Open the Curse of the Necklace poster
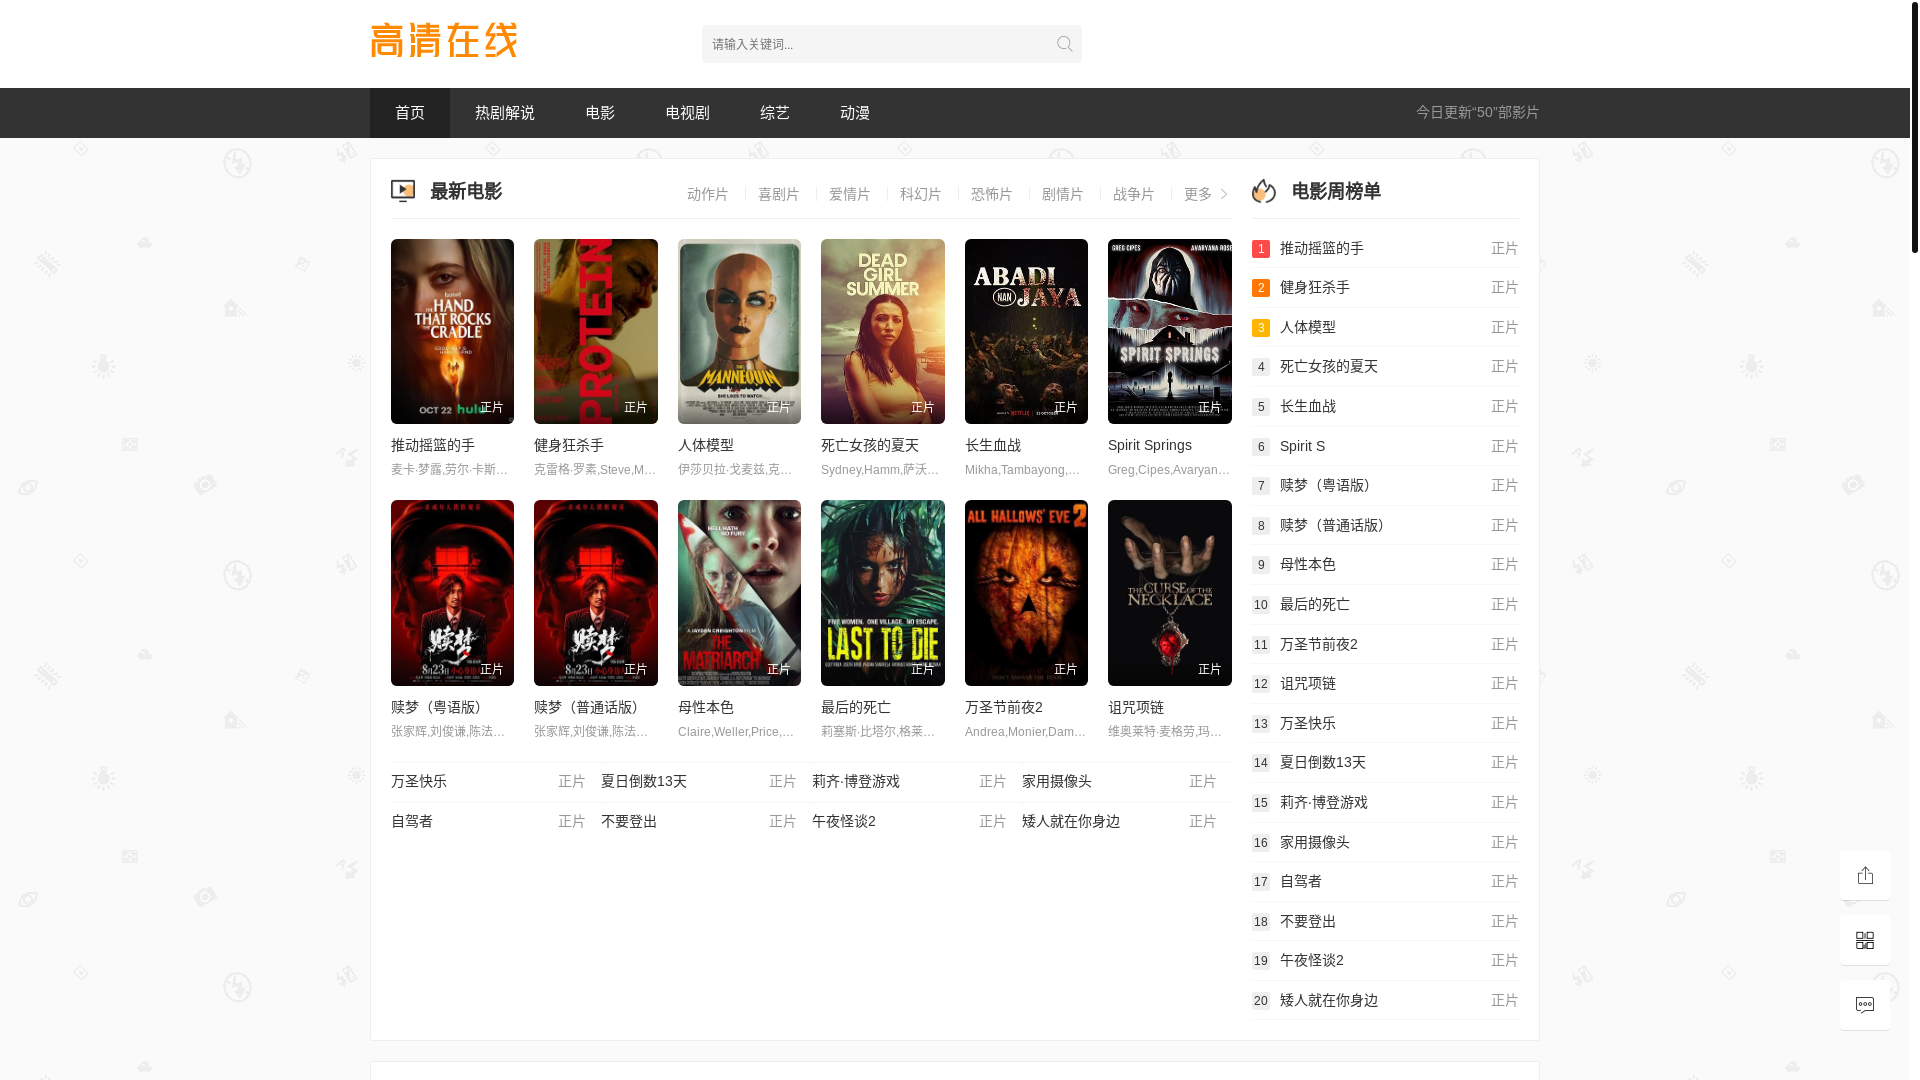Viewport: 1920px width, 1080px height. pyautogui.click(x=1170, y=593)
